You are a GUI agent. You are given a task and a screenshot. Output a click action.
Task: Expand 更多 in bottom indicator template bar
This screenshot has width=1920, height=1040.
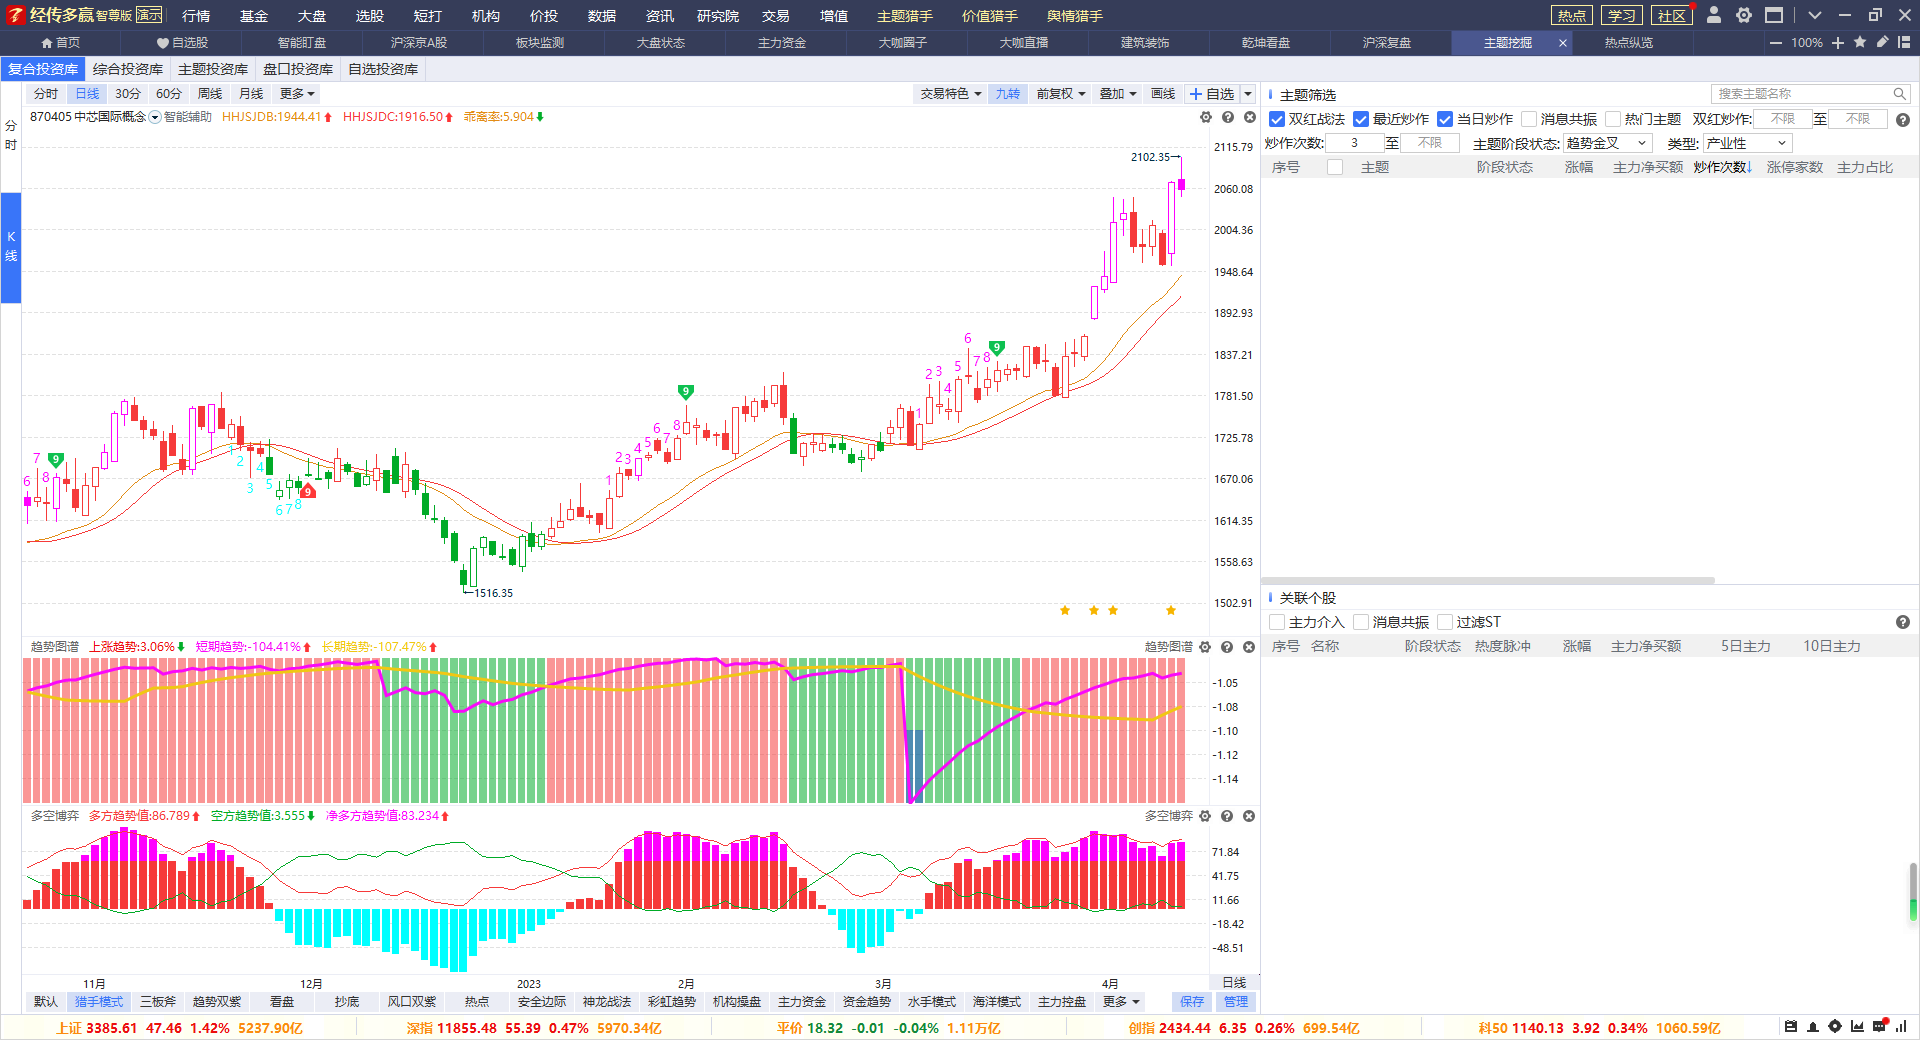click(x=1121, y=1002)
